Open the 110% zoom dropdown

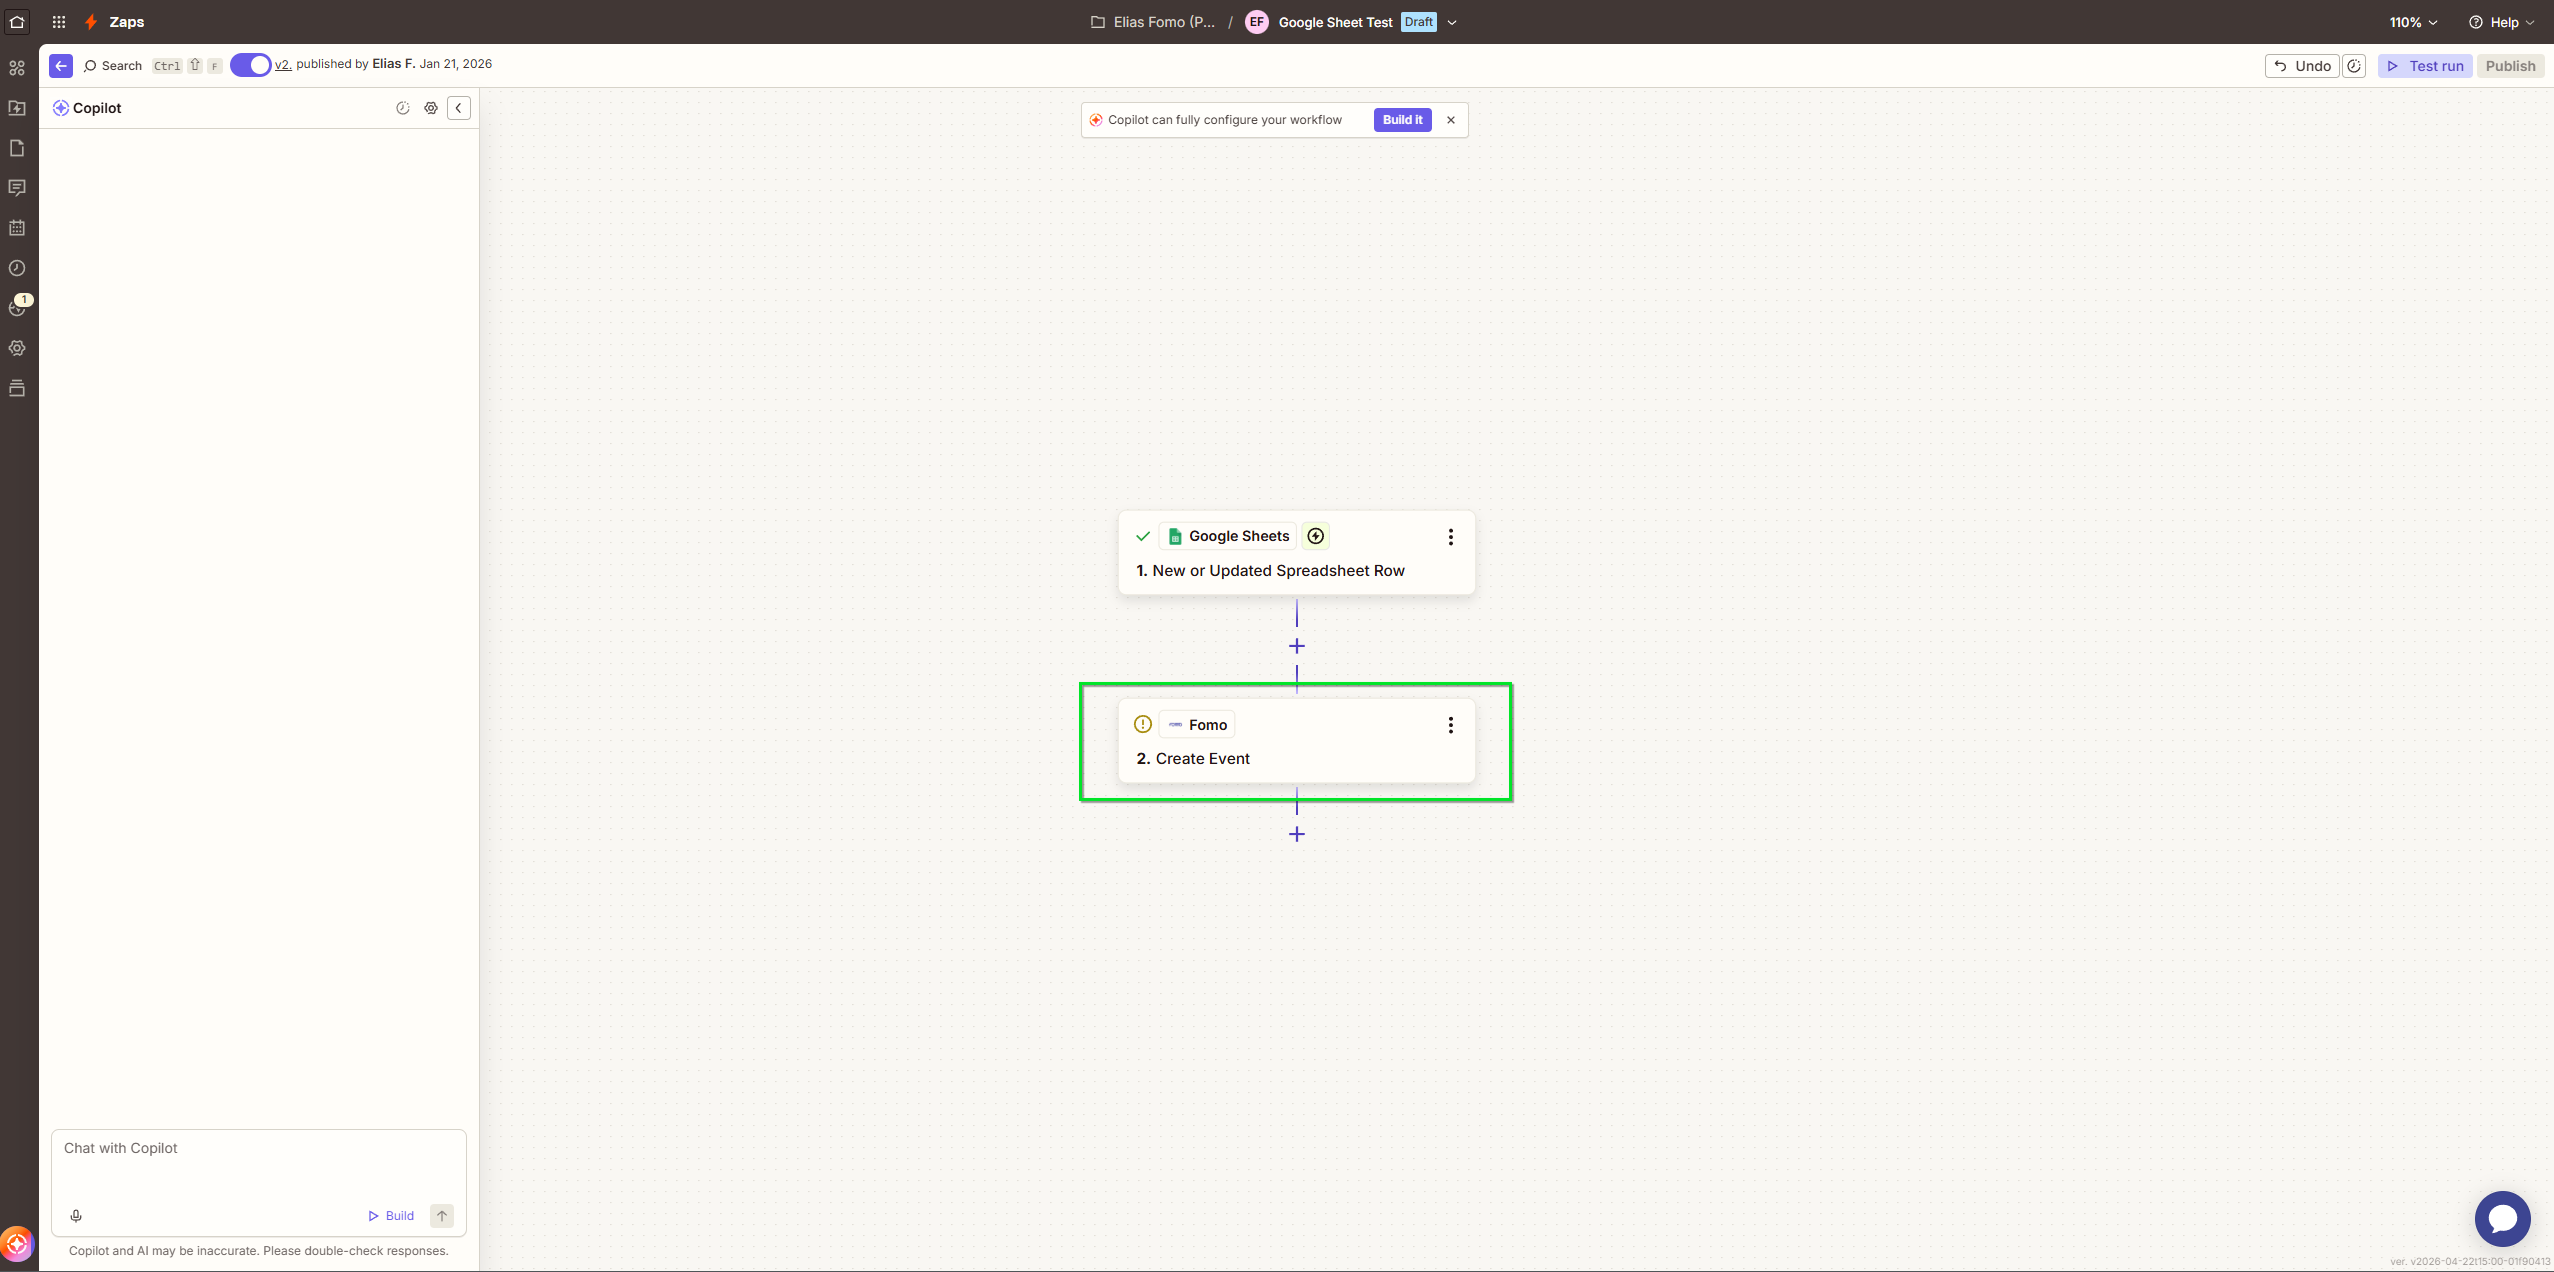2413,22
